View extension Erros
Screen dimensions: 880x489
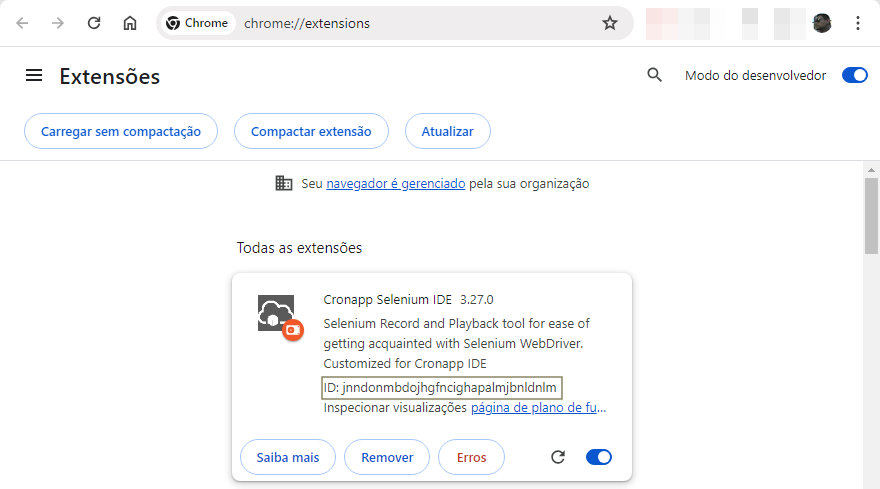pyautogui.click(x=471, y=457)
